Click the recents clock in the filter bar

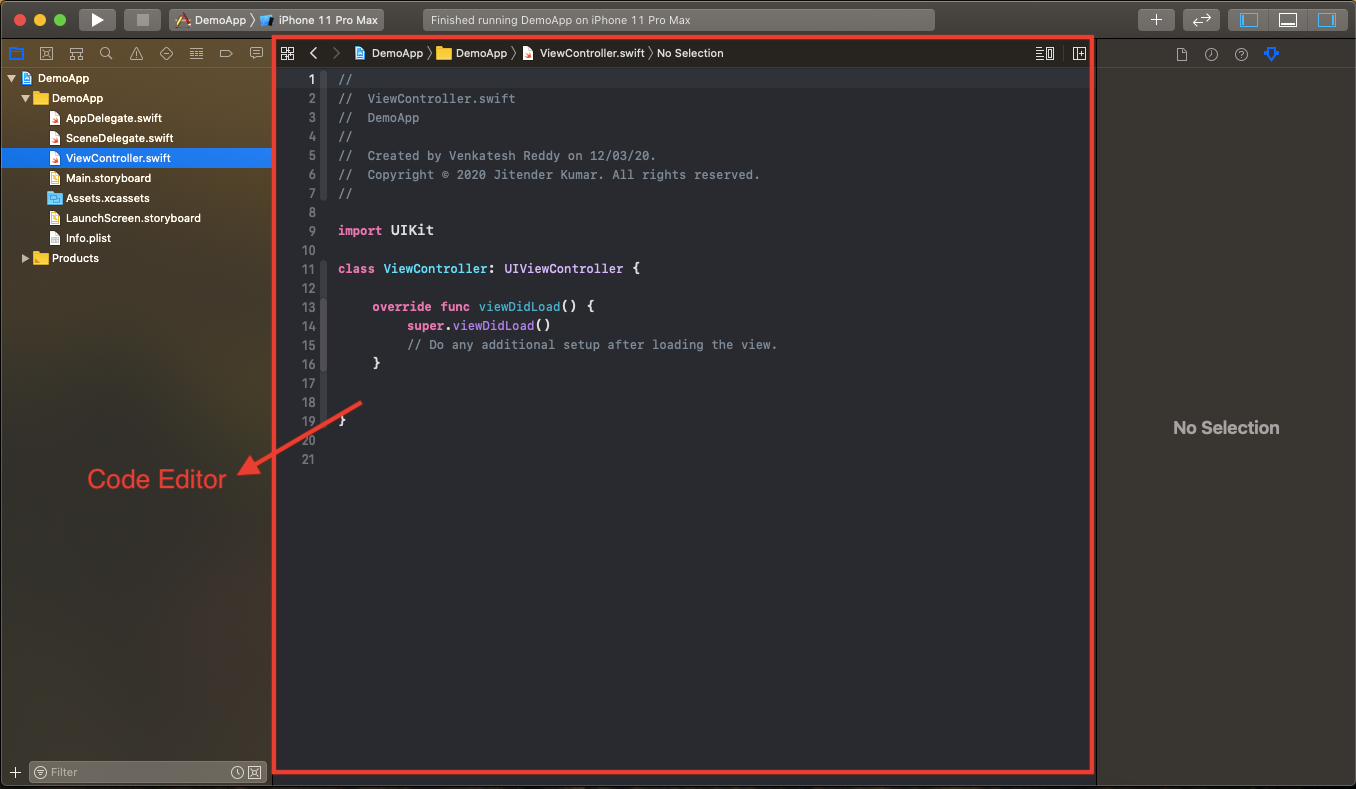point(237,772)
